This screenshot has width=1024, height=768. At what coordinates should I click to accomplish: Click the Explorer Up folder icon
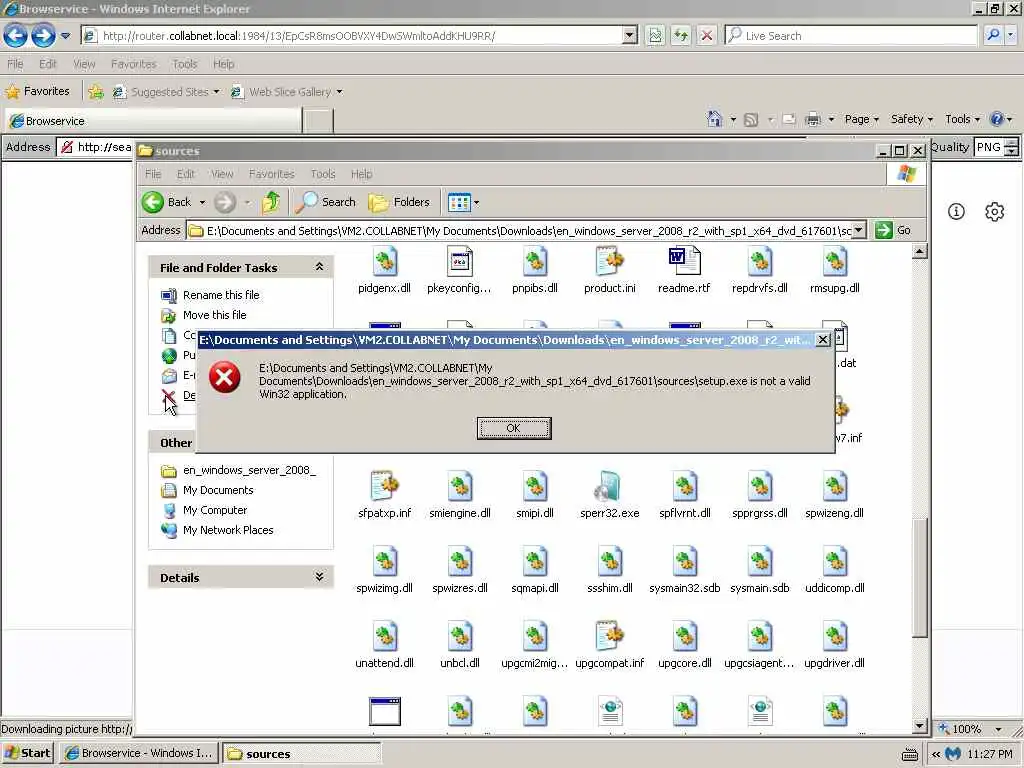coord(271,202)
